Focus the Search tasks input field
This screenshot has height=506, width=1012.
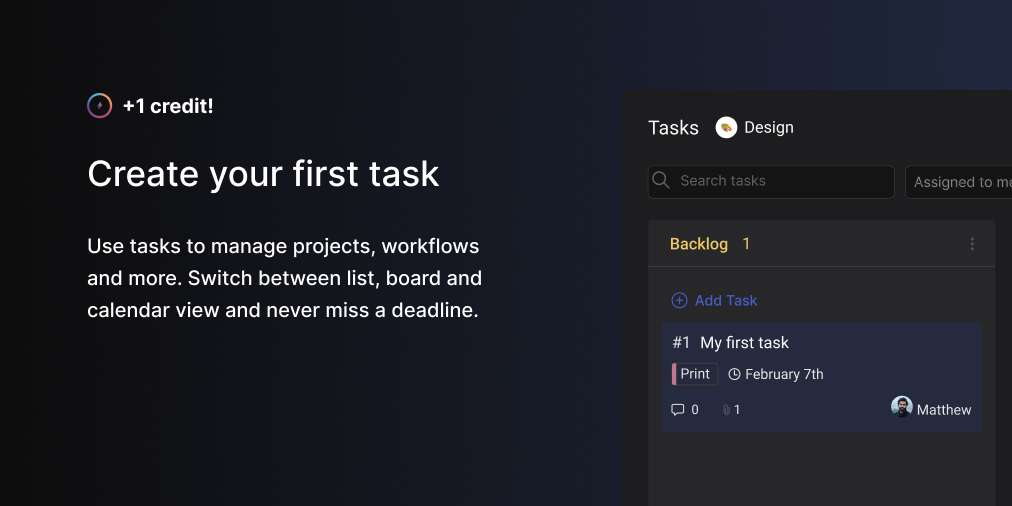pyautogui.click(x=780, y=181)
